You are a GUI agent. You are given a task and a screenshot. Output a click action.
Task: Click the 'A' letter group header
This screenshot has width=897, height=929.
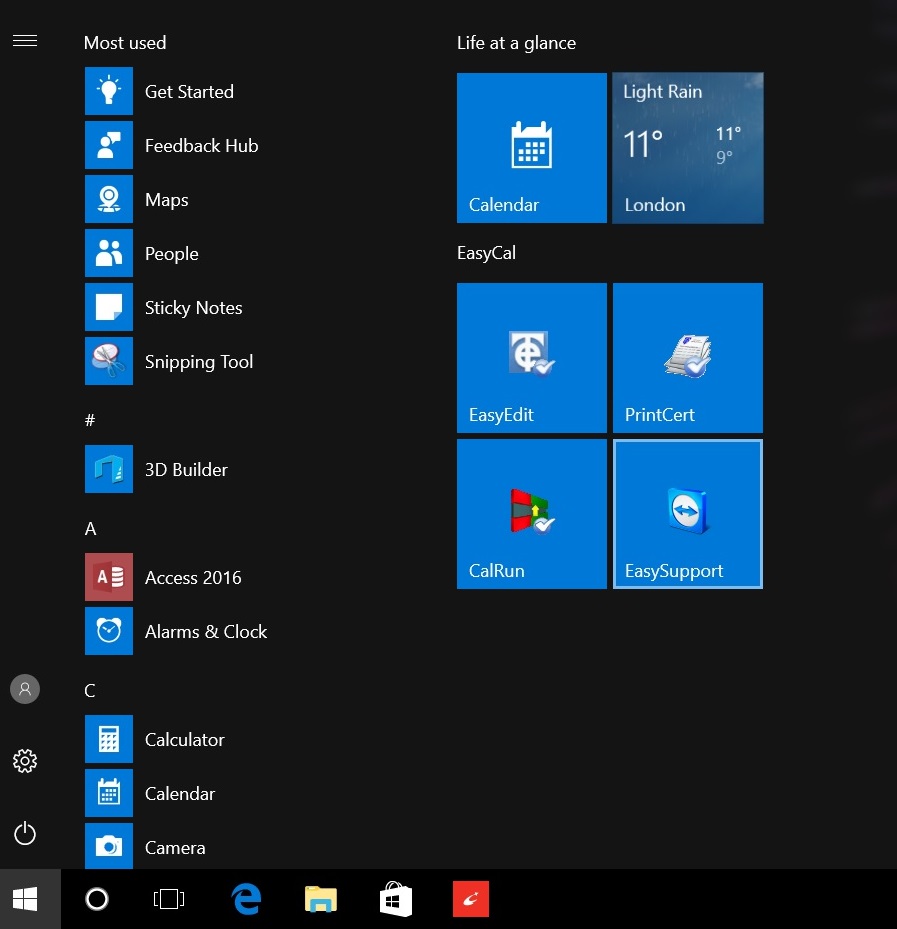(x=90, y=529)
